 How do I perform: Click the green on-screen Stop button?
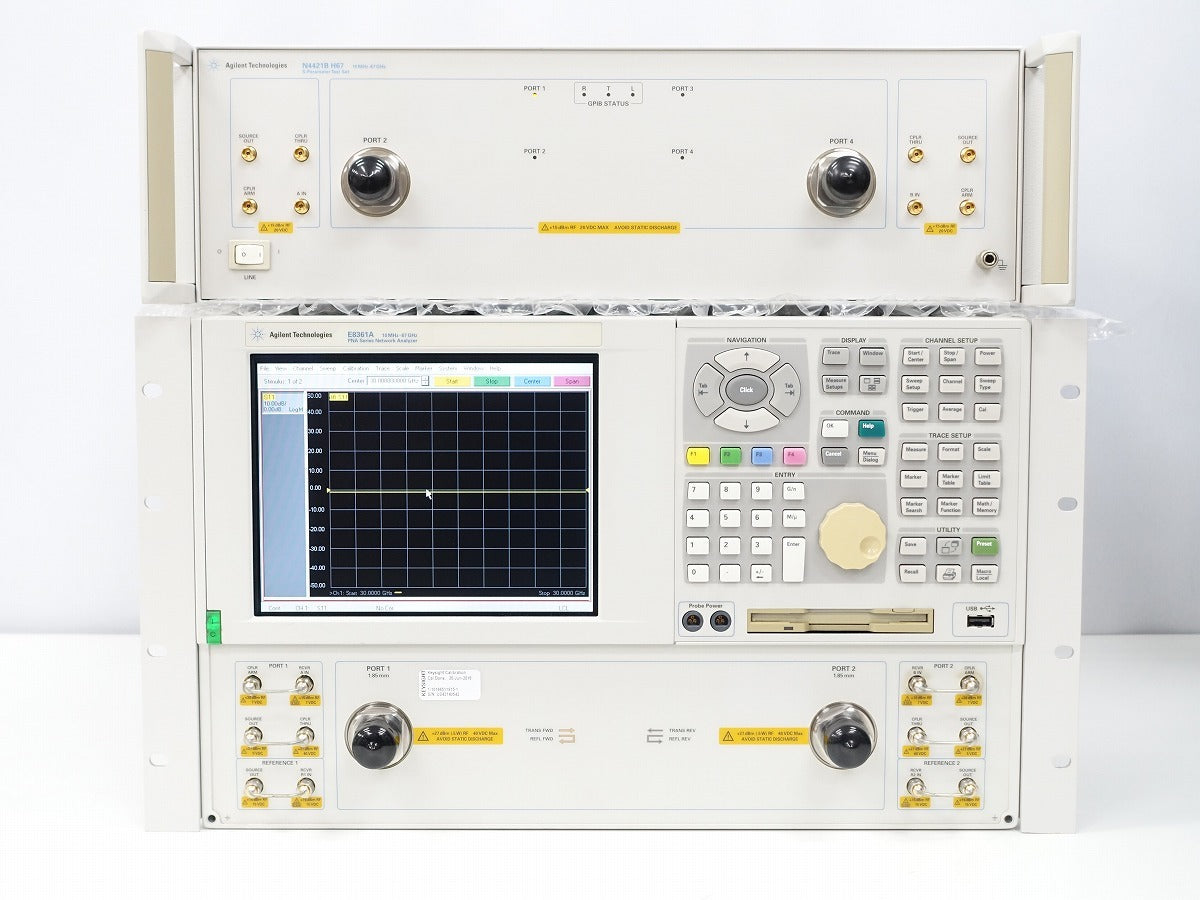click(492, 381)
